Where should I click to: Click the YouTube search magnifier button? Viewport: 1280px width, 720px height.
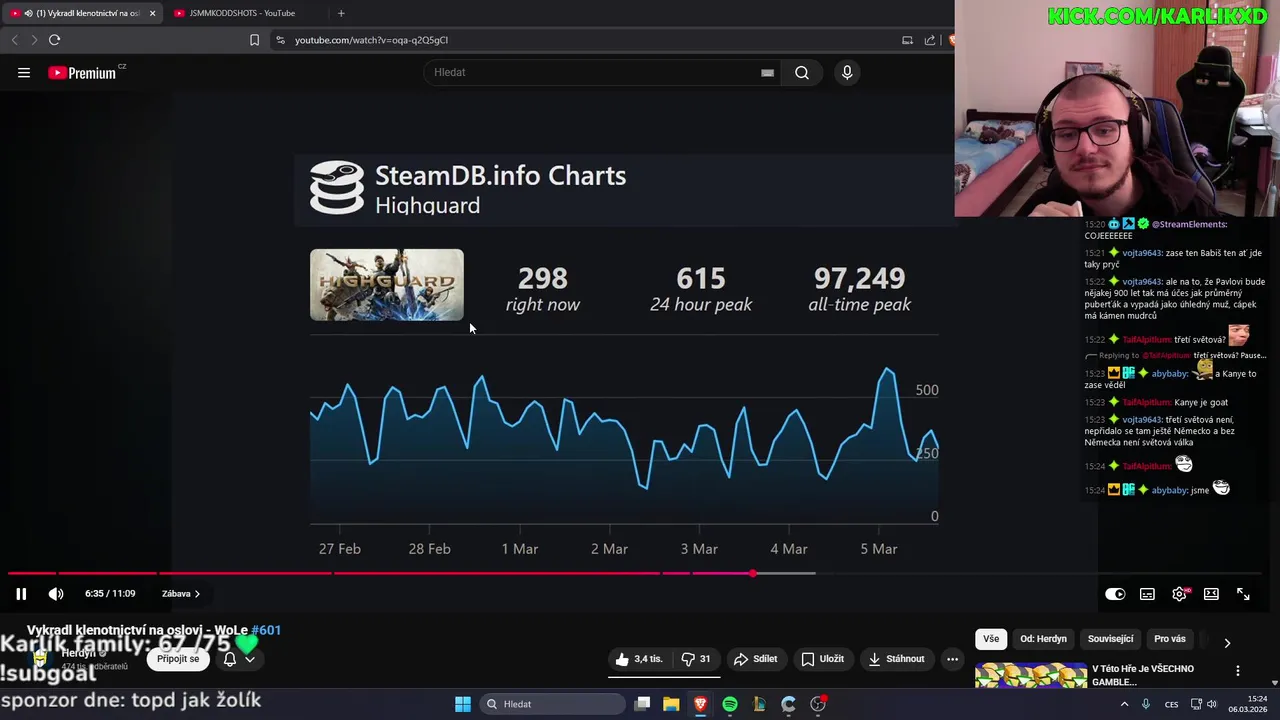click(x=802, y=72)
